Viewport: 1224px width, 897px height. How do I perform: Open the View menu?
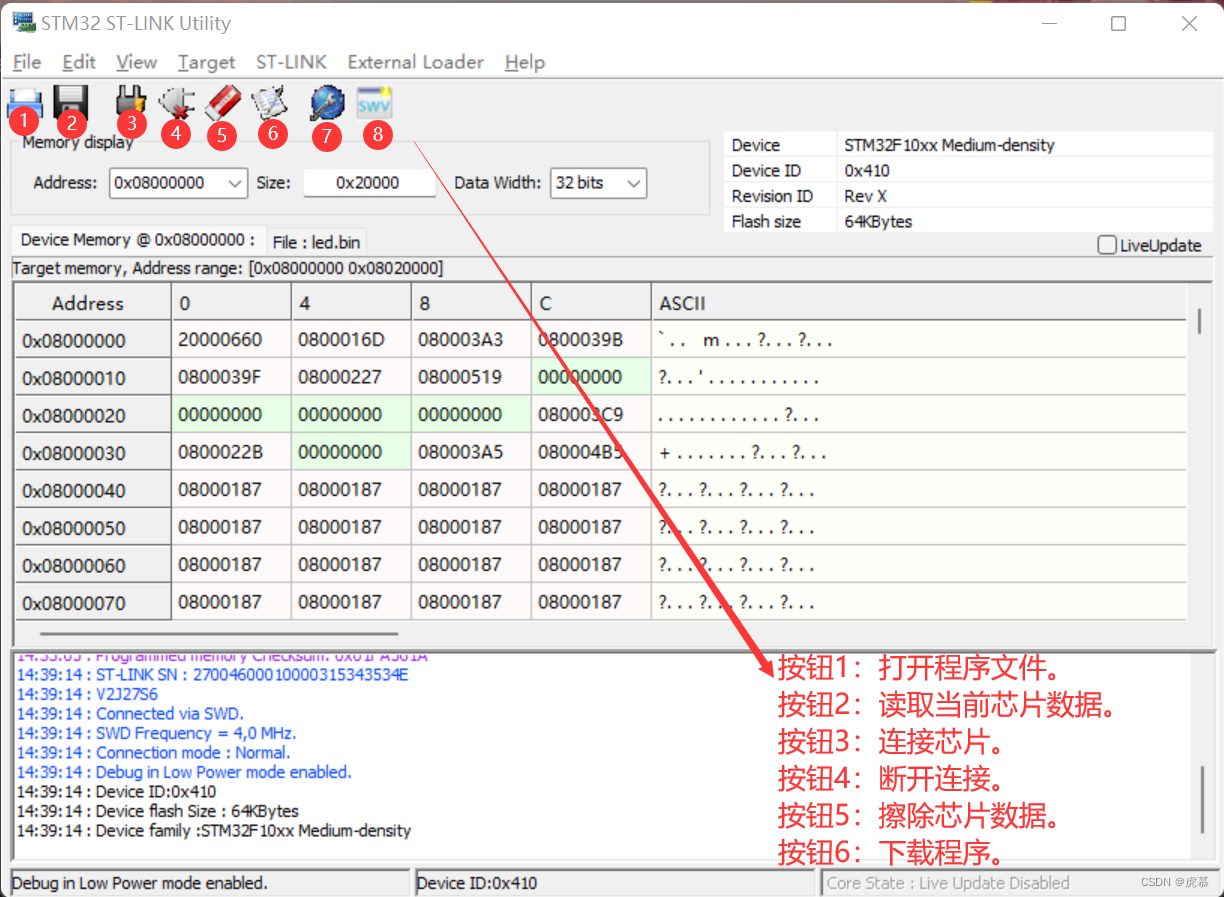click(136, 62)
